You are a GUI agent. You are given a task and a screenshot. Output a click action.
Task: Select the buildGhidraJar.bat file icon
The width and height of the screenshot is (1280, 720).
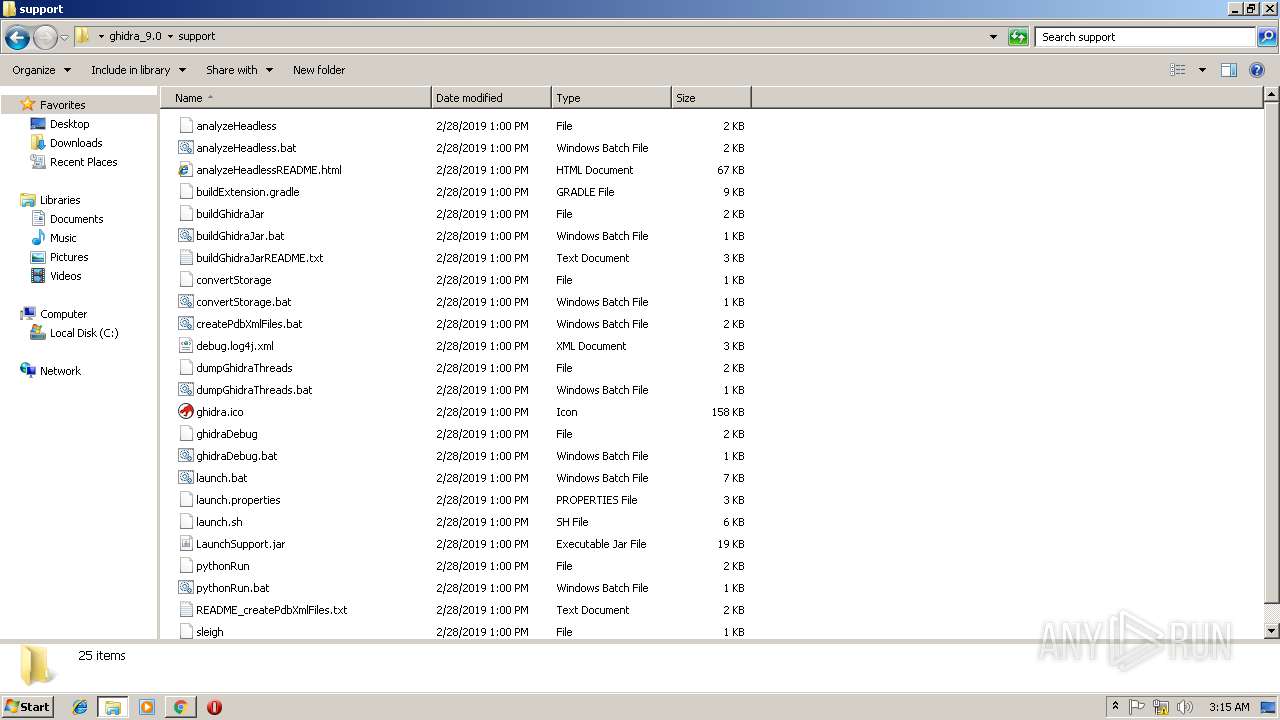[185, 236]
